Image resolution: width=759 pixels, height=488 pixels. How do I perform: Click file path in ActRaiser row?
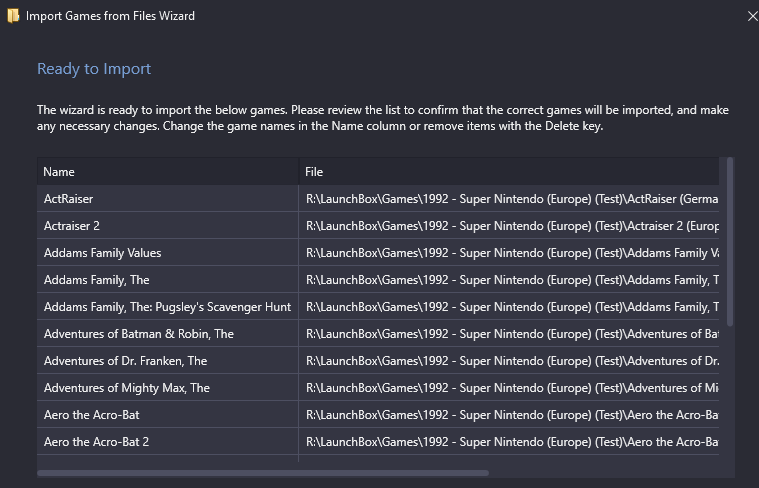pyautogui.click(x=509, y=198)
